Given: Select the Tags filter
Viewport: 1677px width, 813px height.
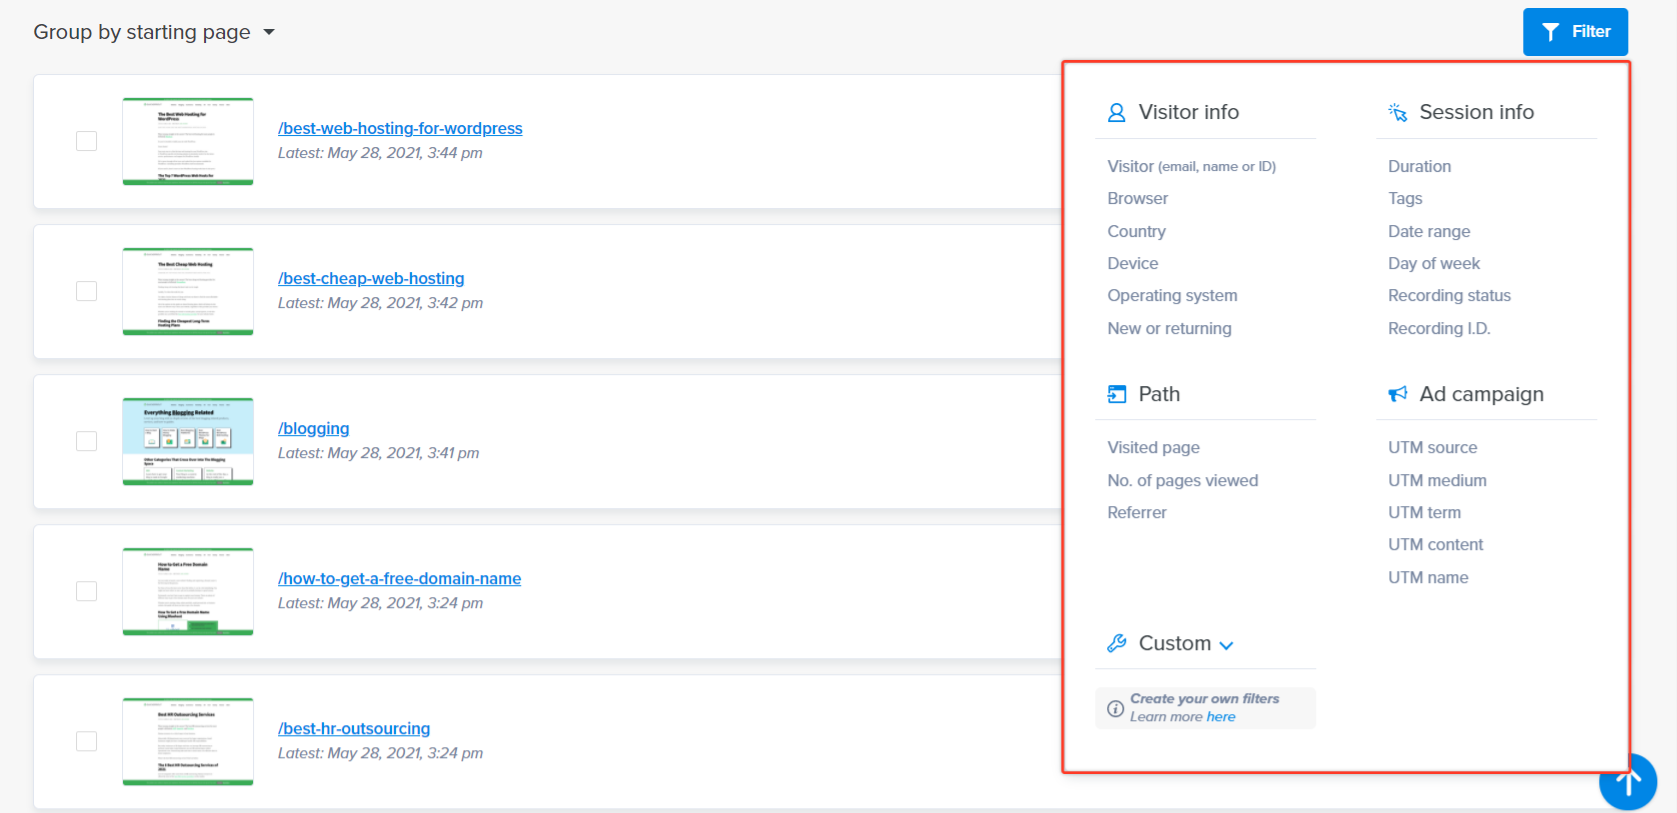Looking at the screenshot, I should click(1405, 198).
